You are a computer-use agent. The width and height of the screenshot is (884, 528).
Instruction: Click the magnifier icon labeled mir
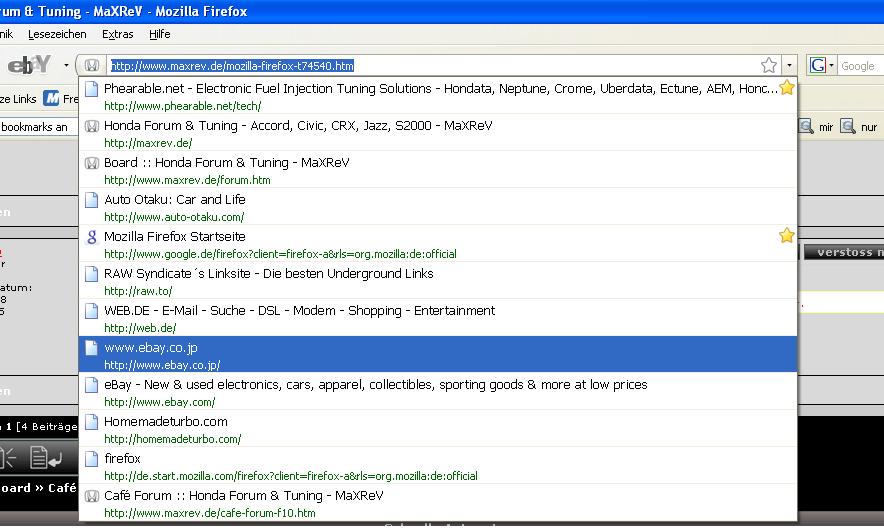[x=806, y=127]
